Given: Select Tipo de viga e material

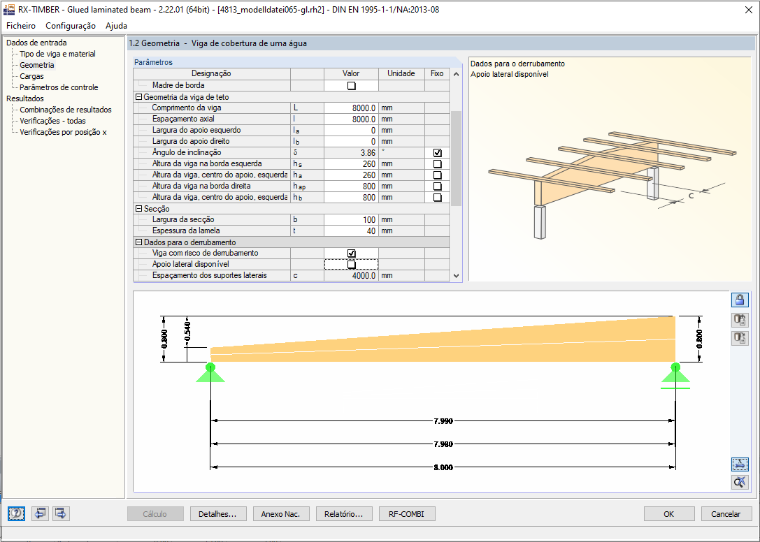Looking at the screenshot, I should (x=57, y=54).
